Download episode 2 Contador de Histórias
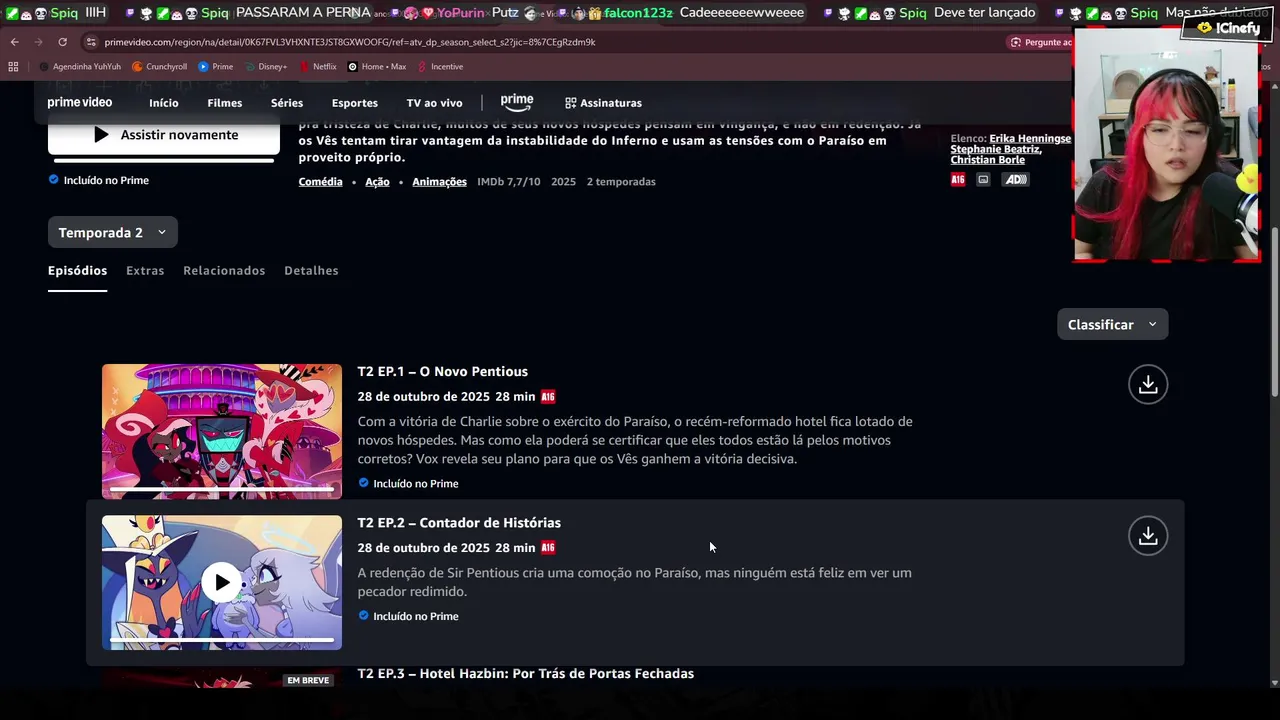Viewport: 1280px width, 720px height. tap(1148, 536)
